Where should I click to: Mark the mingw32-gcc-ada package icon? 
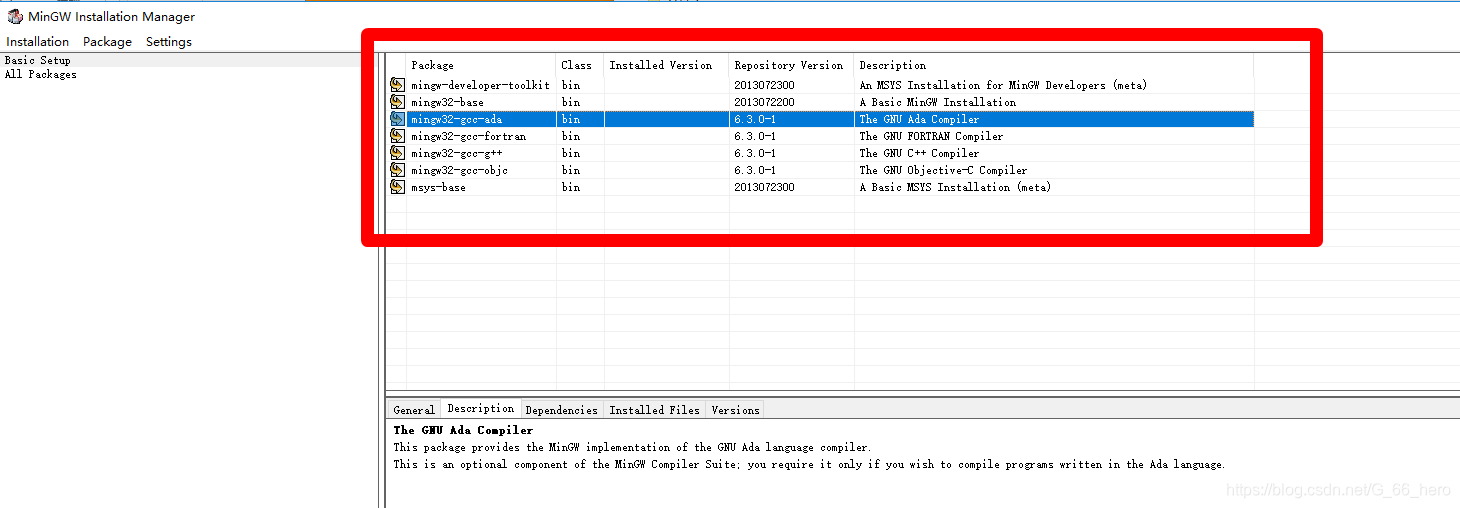point(397,119)
